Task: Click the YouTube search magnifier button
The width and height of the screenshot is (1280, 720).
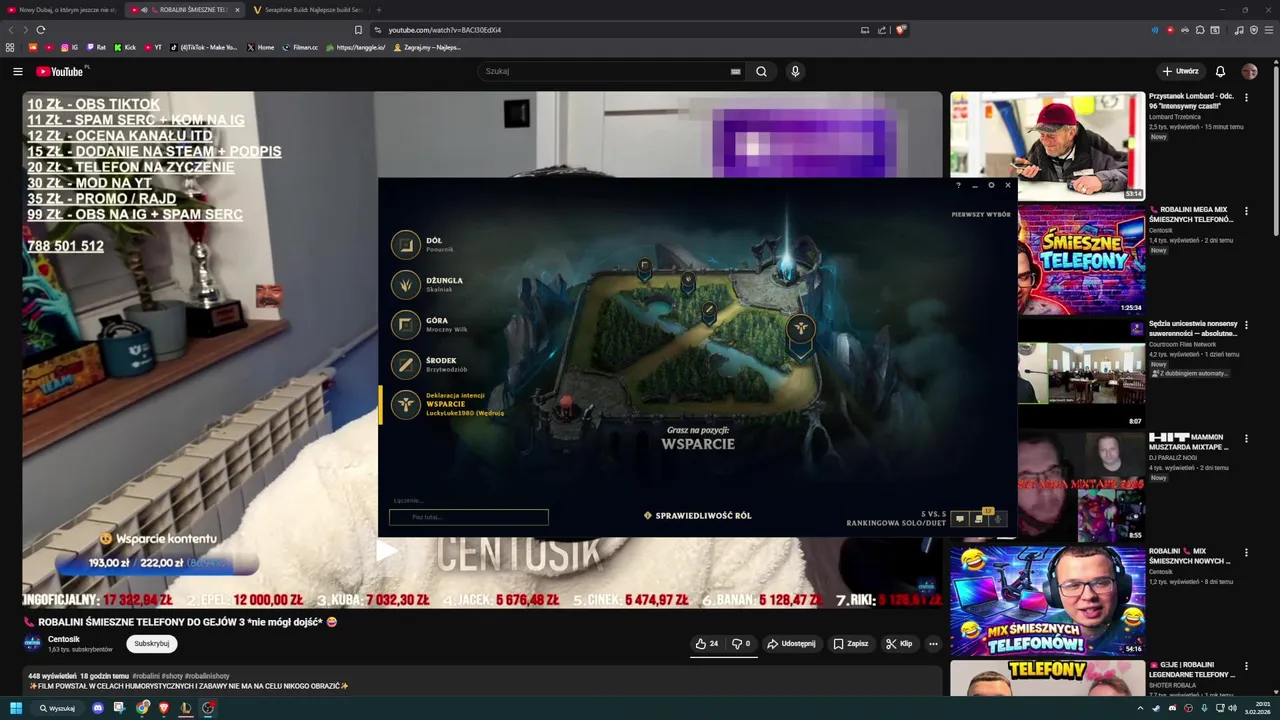Action: pyautogui.click(x=762, y=71)
